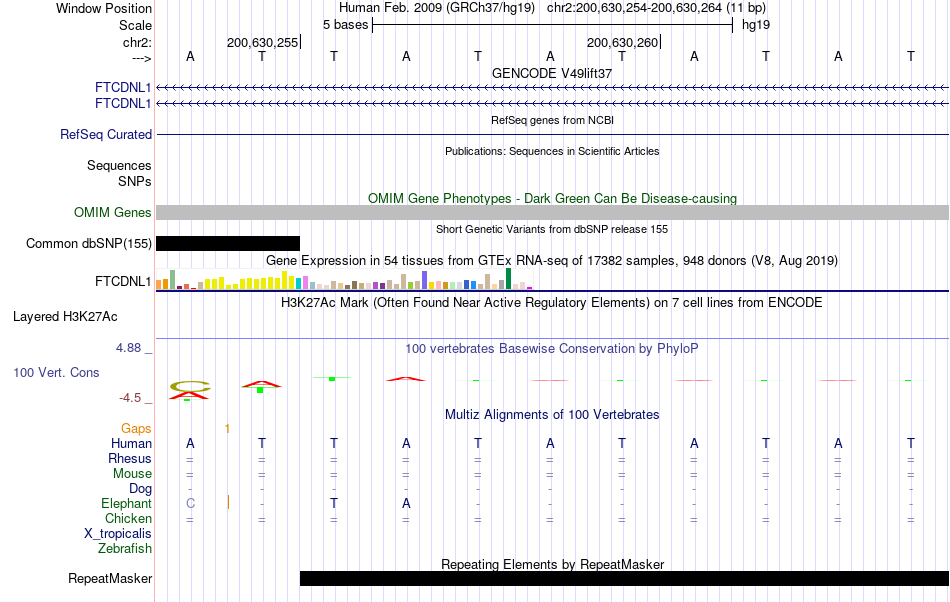Click the chr2: ruler label

[137, 42]
